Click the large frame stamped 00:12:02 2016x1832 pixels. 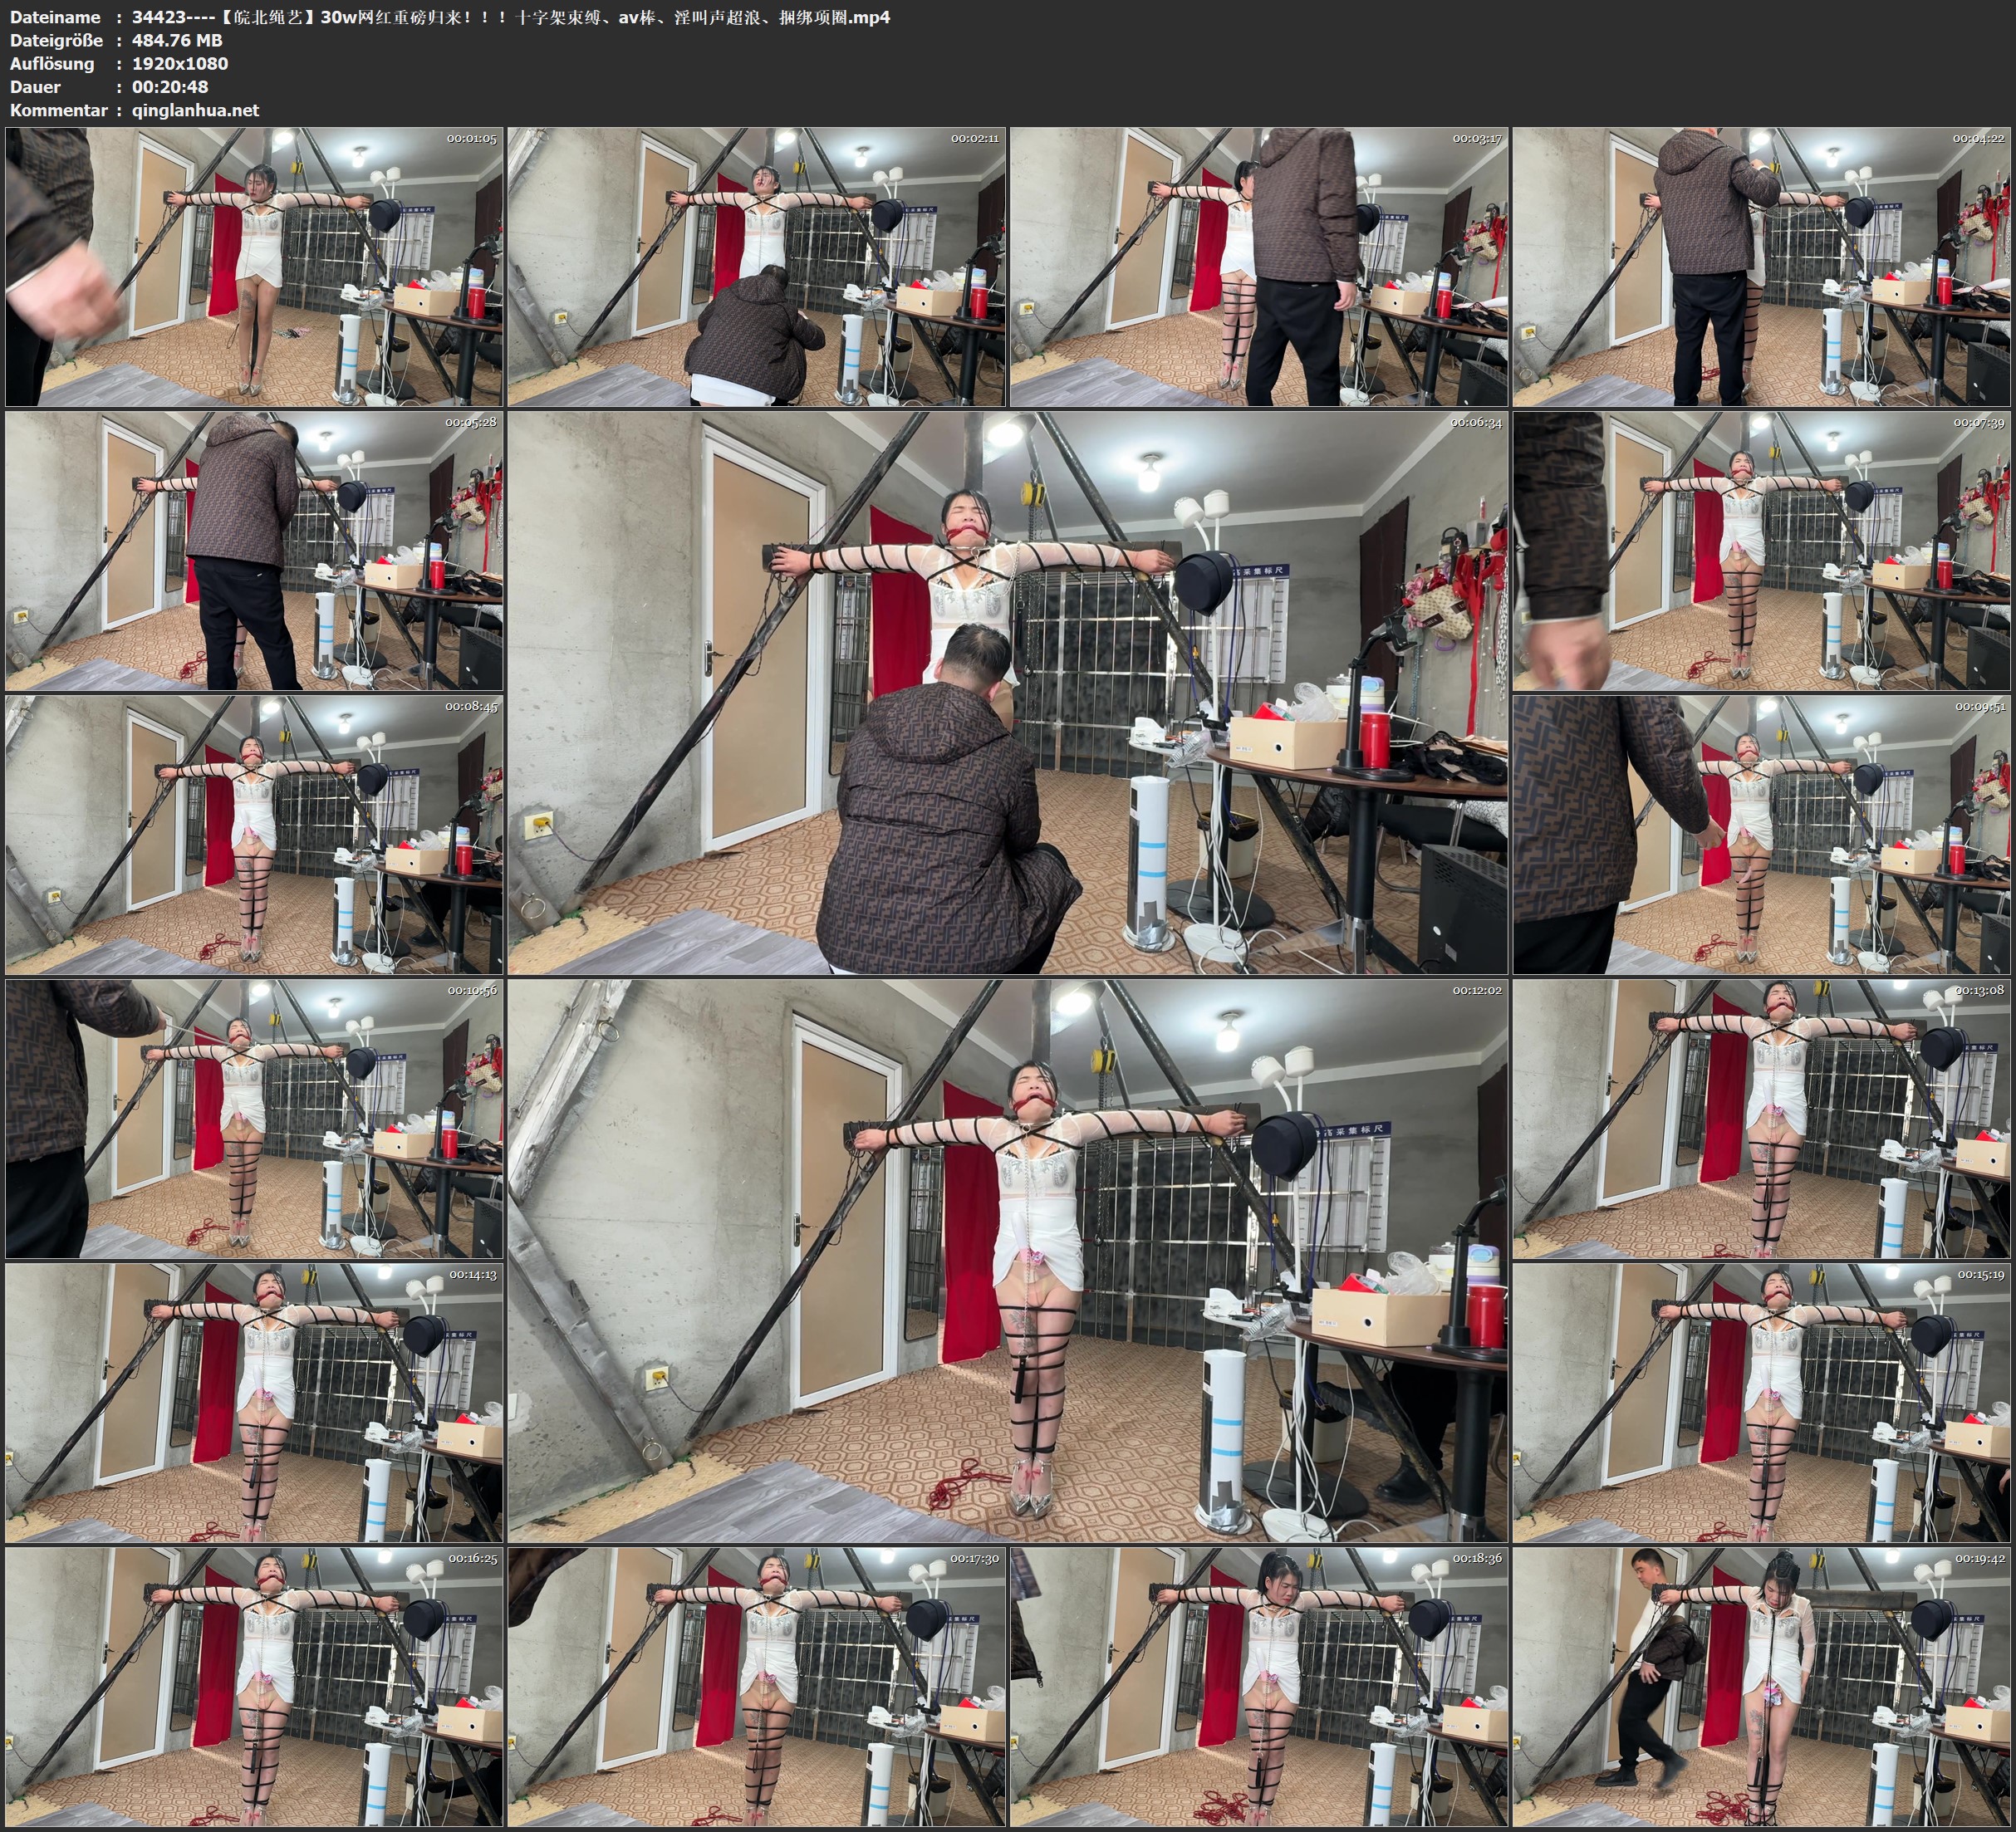tap(1008, 1260)
